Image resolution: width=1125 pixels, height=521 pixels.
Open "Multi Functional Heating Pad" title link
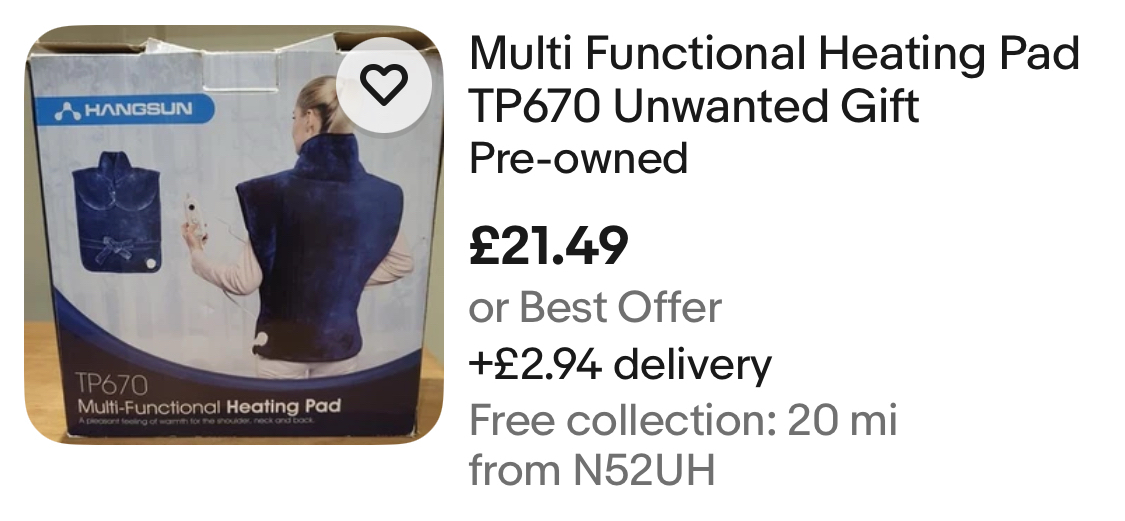click(773, 55)
